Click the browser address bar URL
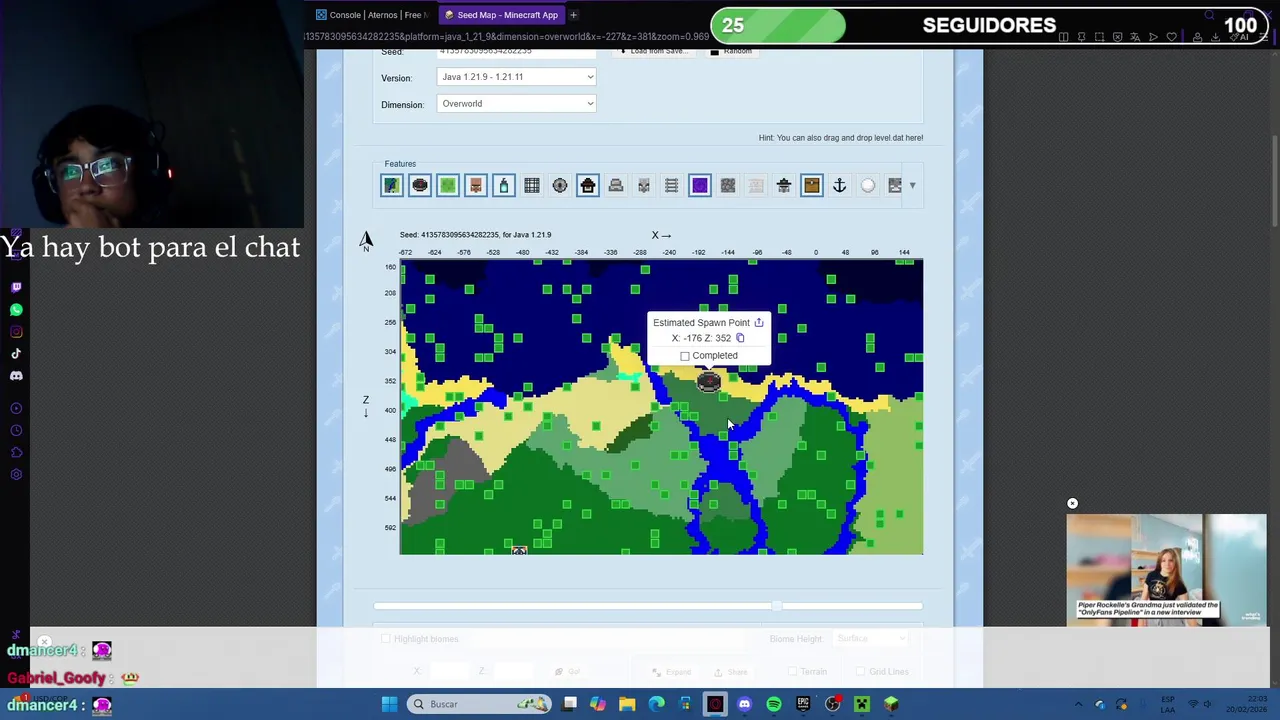Screen dimensions: 1280x720 pyautogui.click(x=506, y=37)
